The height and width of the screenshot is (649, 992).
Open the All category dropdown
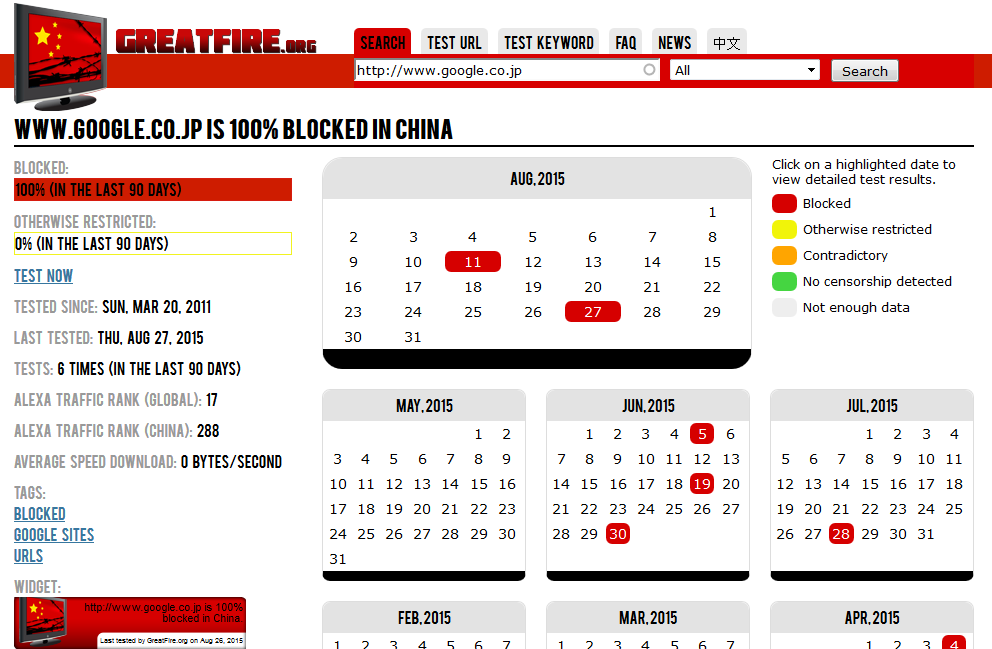click(745, 70)
